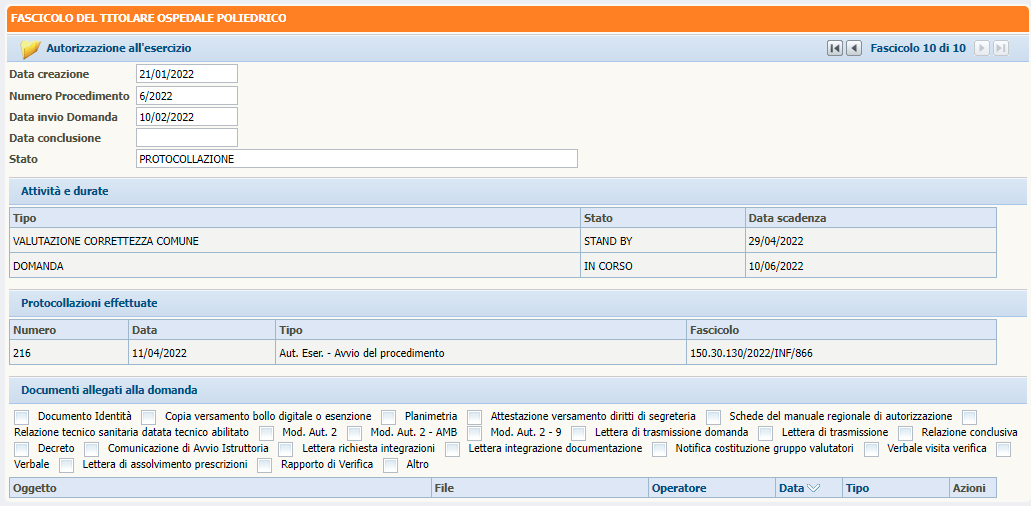
Task: Click the yellow folder icon beside Autorizzazione all'esercizio
Action: (30, 49)
